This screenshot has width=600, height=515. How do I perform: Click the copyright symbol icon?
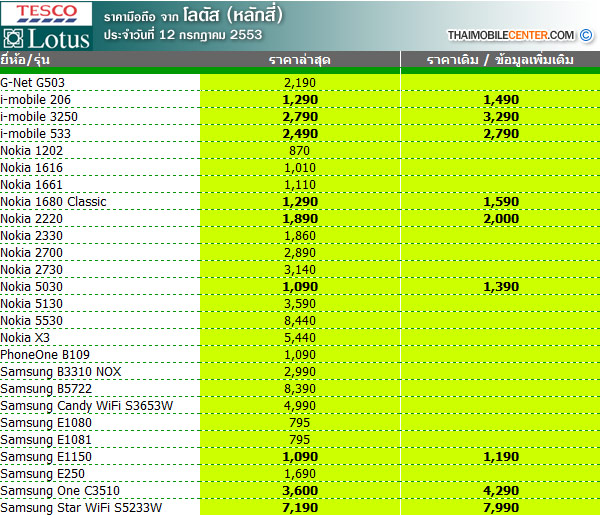click(x=586, y=35)
